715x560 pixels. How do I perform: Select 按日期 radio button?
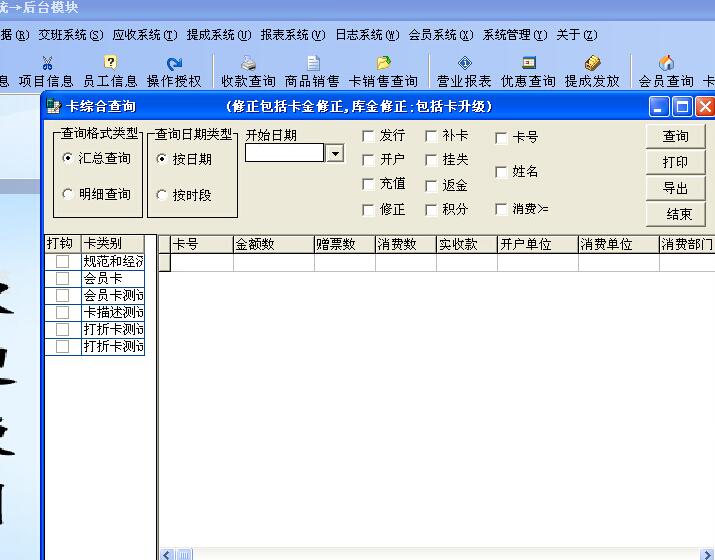[161, 159]
